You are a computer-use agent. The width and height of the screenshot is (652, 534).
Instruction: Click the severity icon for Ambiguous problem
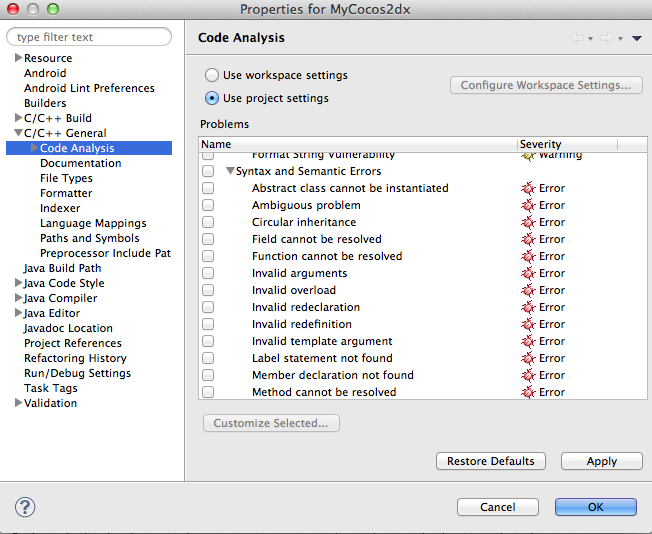coord(528,205)
